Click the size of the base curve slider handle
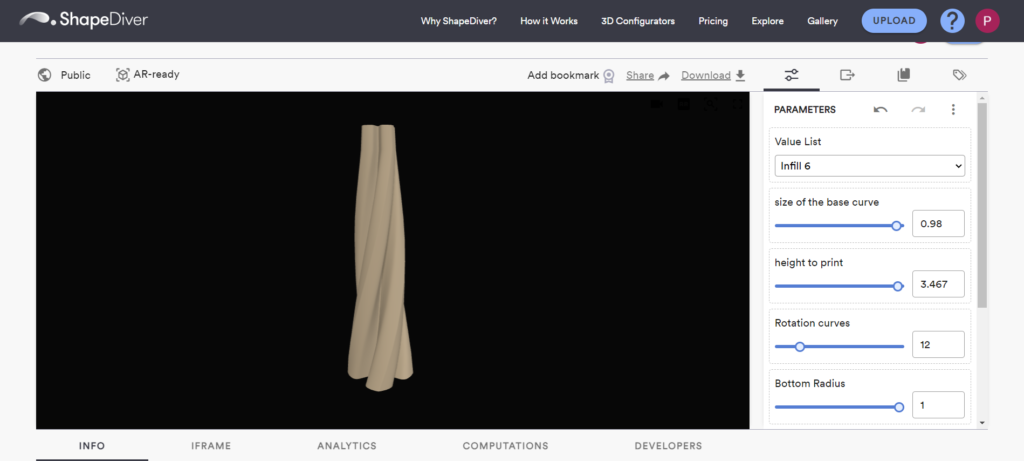1024x461 pixels. click(897, 226)
